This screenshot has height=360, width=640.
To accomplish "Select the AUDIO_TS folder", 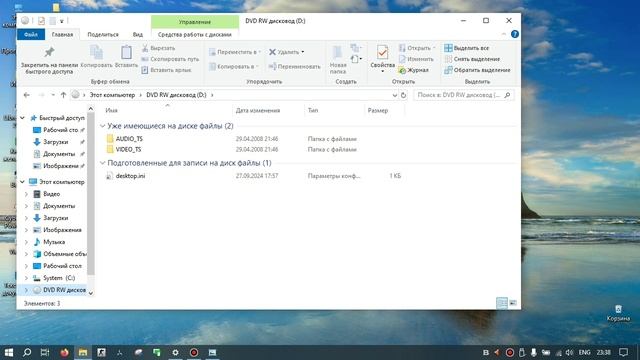I will (129, 139).
